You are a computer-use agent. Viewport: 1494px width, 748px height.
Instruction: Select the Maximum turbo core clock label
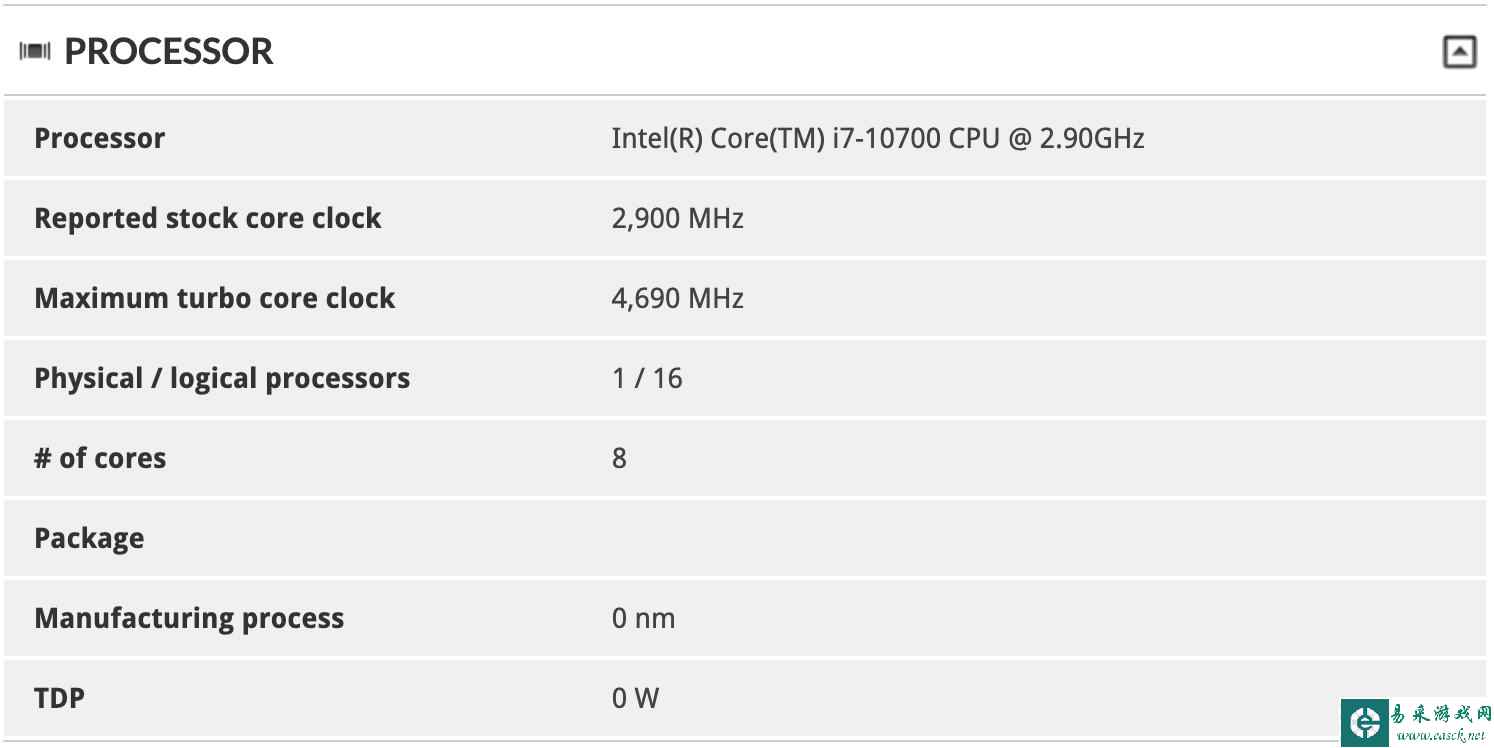pyautogui.click(x=215, y=298)
